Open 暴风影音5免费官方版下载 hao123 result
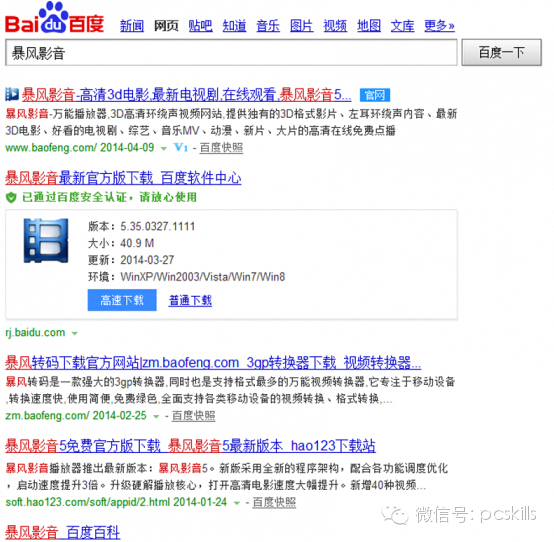Image resolution: width=554 pixels, height=542 pixels. click(190, 446)
